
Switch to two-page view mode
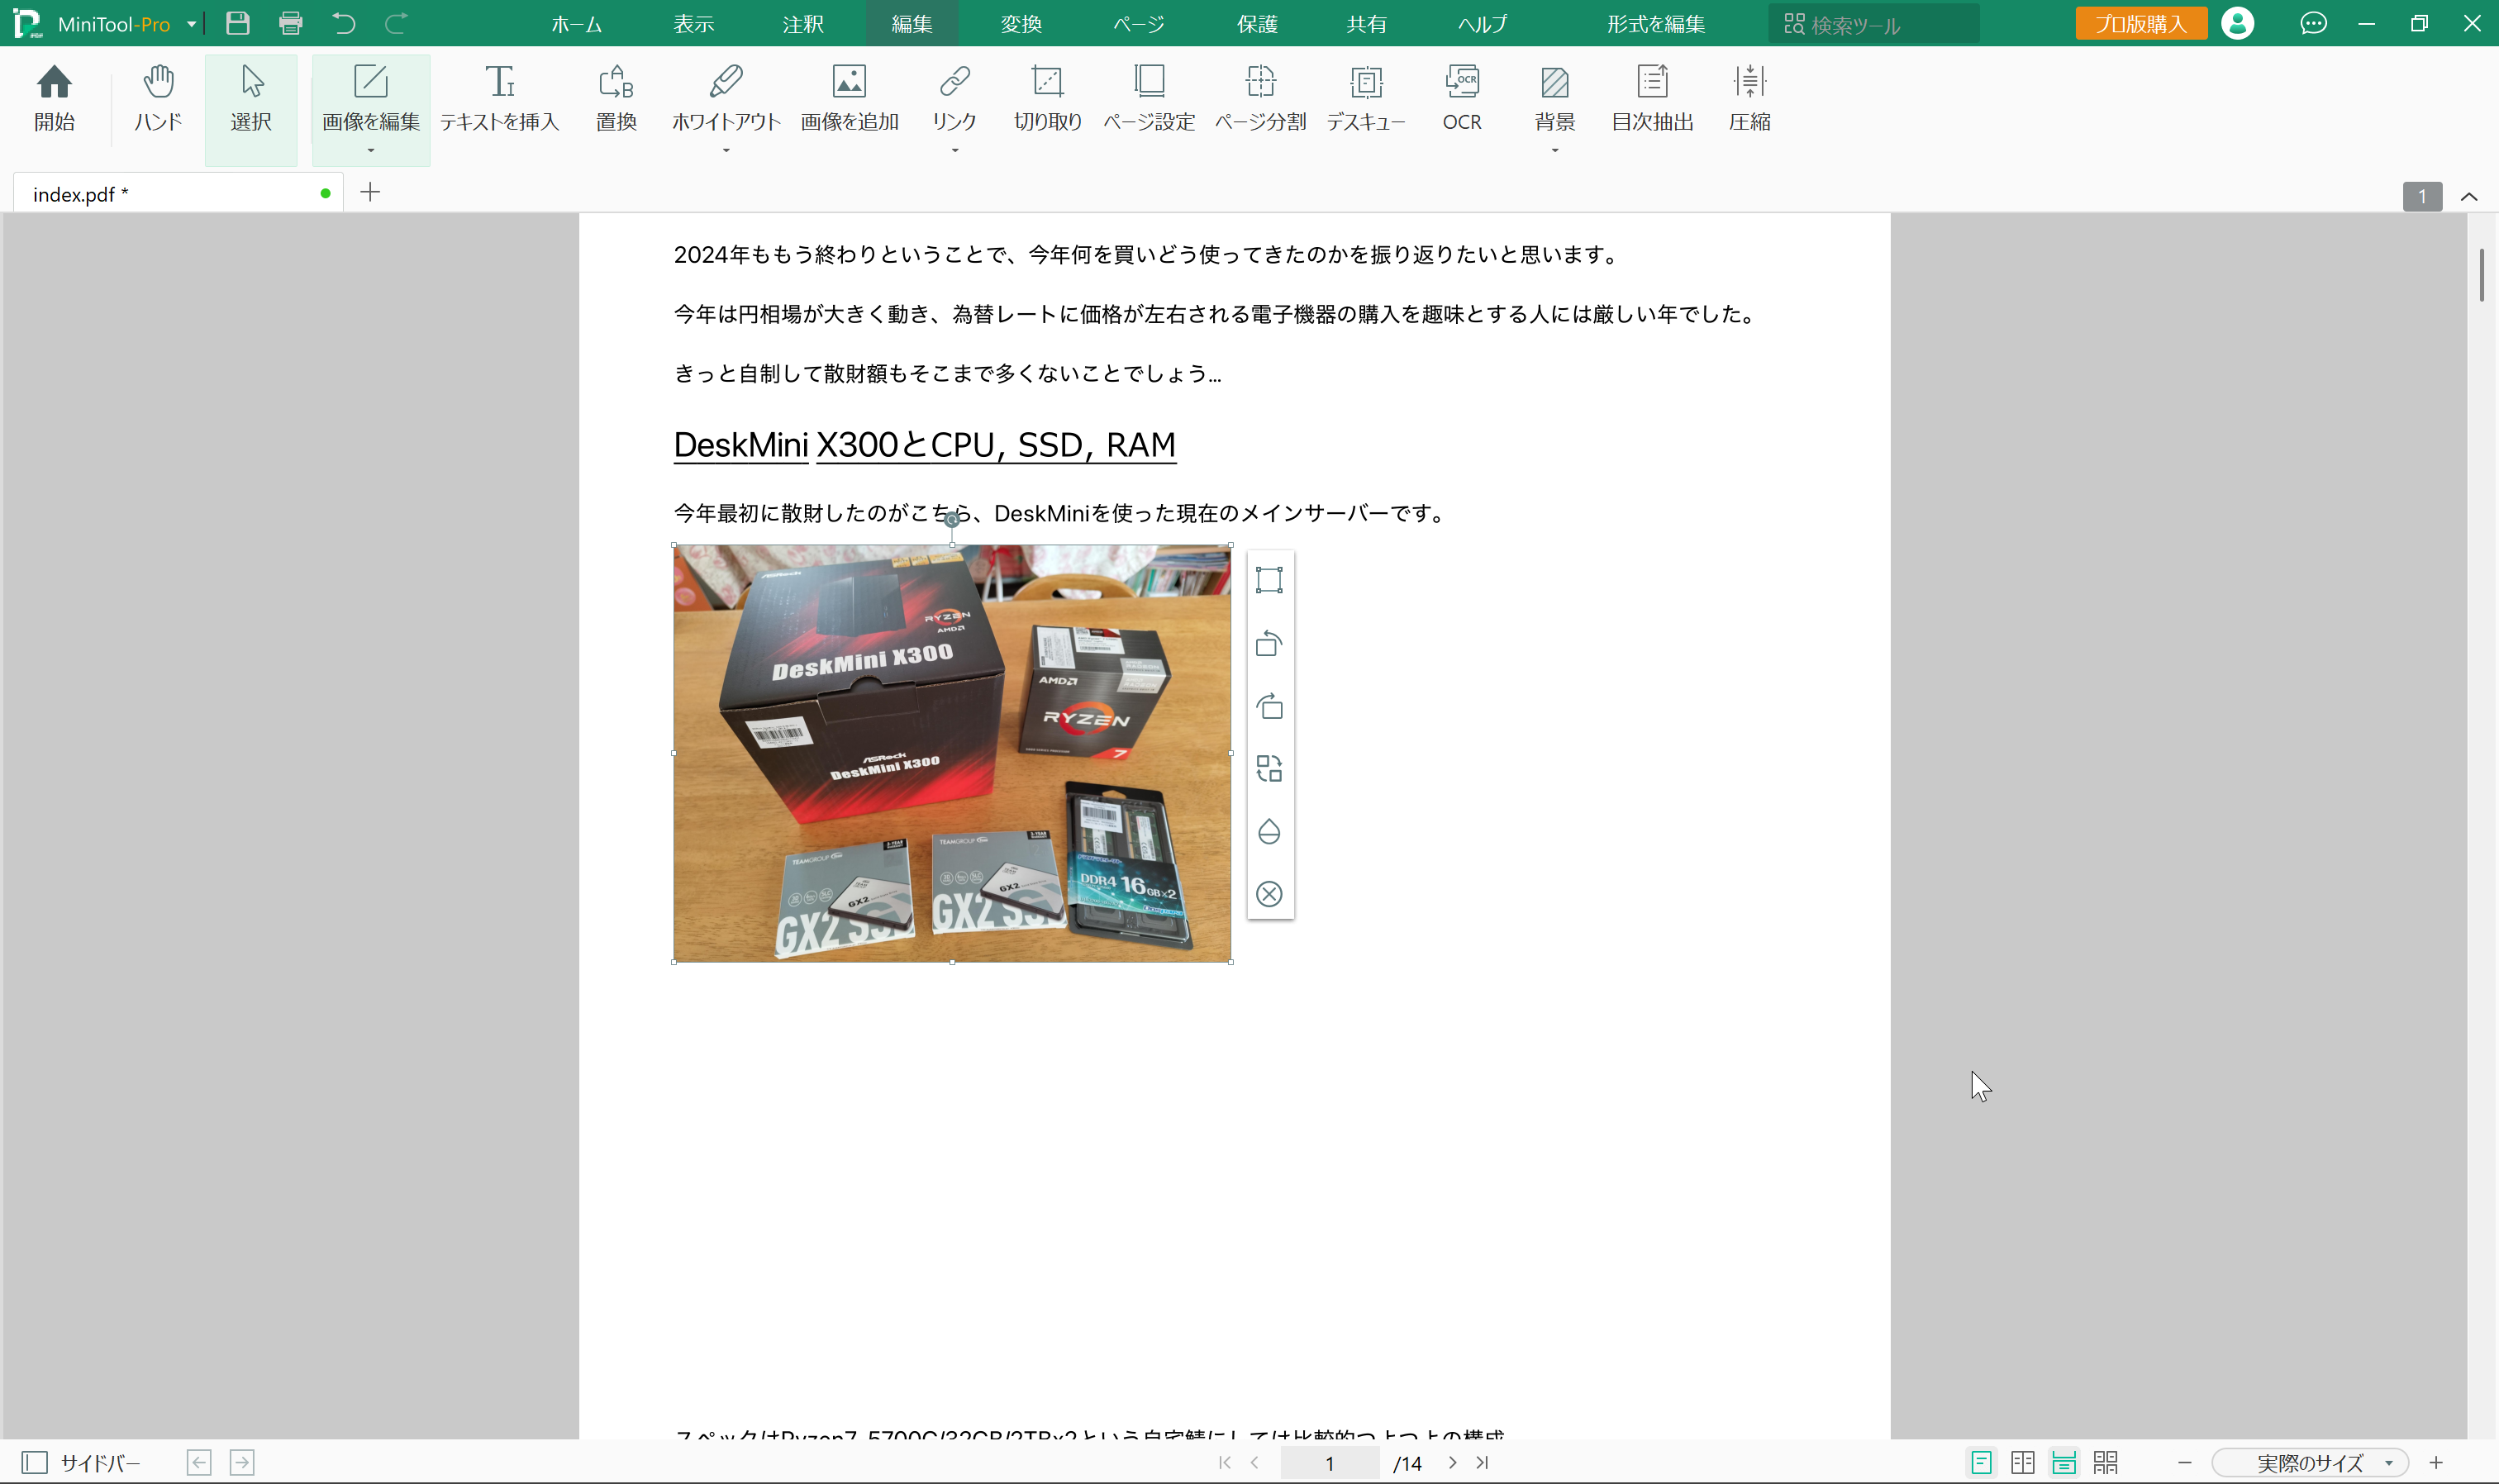2022,1463
